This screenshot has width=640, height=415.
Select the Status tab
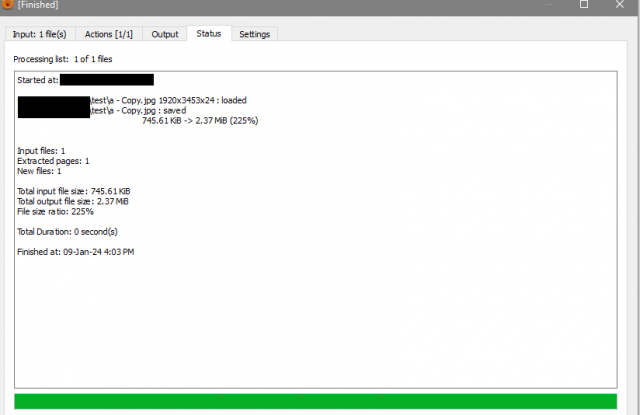click(x=209, y=33)
